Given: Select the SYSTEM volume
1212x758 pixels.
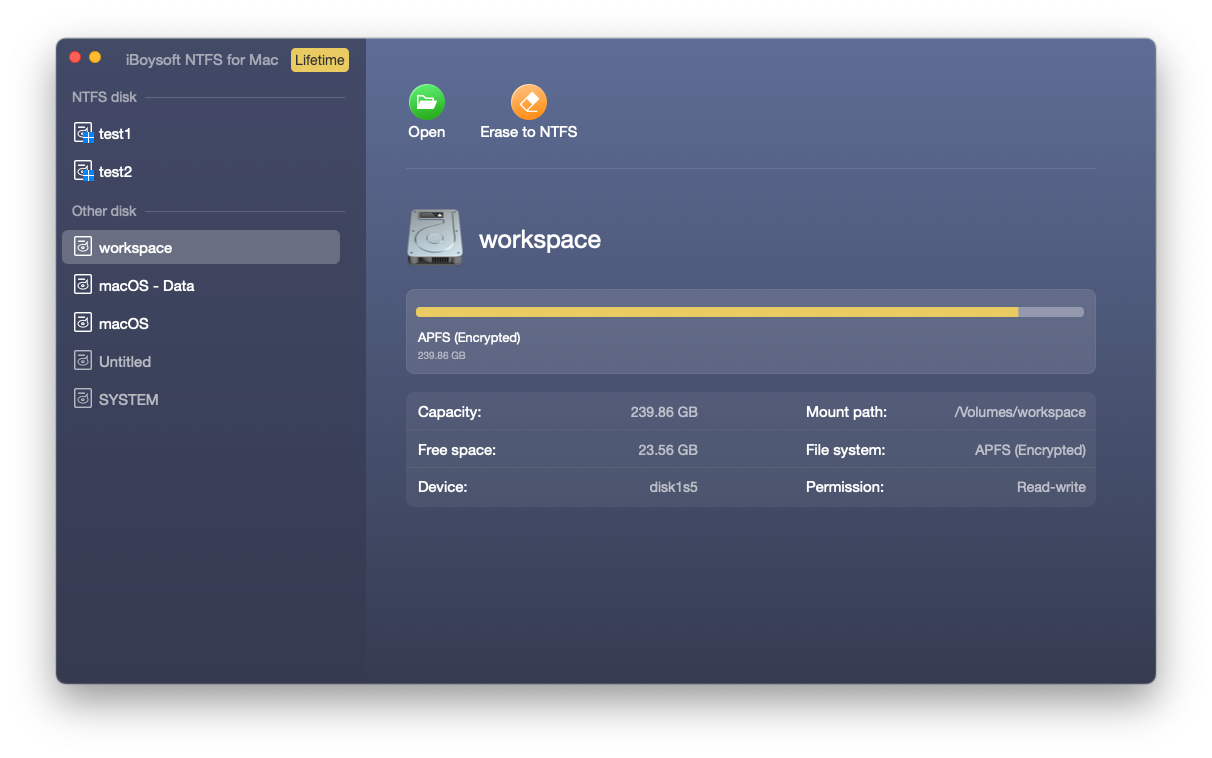Looking at the screenshot, I should click(x=201, y=399).
